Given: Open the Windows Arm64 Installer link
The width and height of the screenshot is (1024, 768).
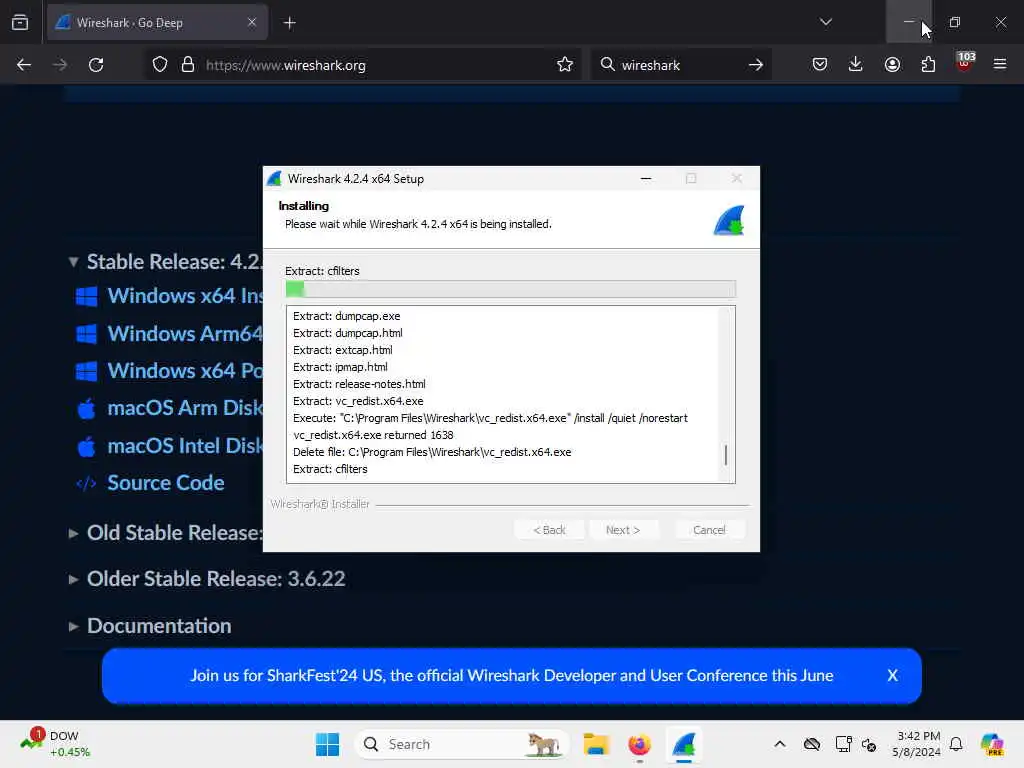Looking at the screenshot, I should click(x=185, y=334).
